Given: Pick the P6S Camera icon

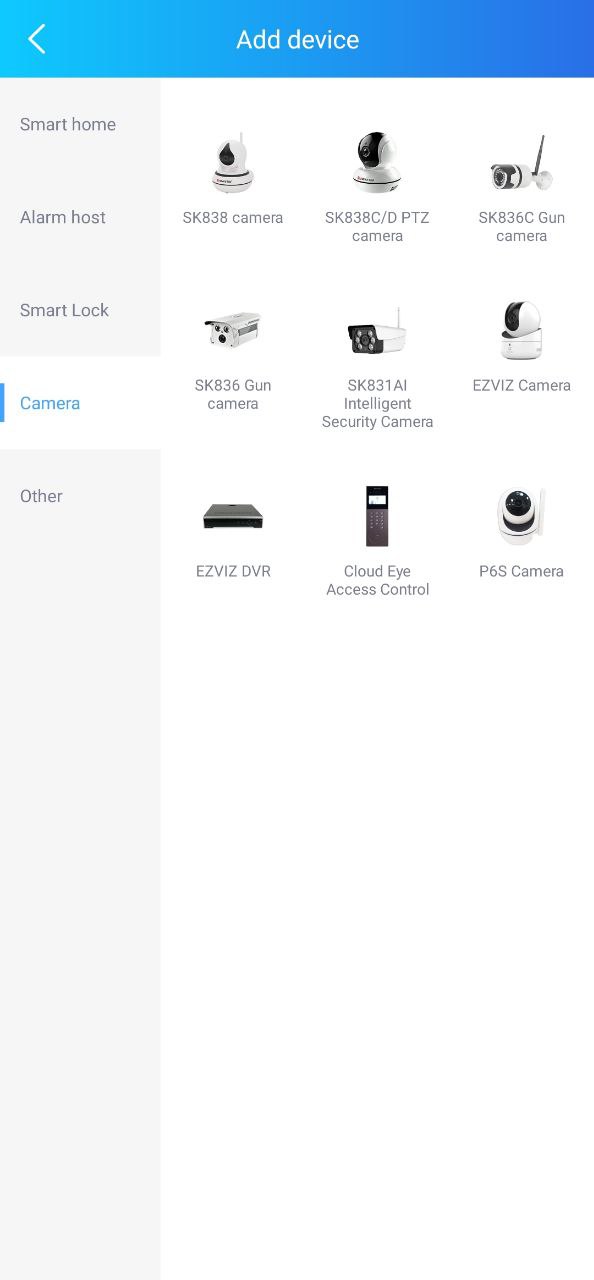Looking at the screenshot, I should 521,516.
